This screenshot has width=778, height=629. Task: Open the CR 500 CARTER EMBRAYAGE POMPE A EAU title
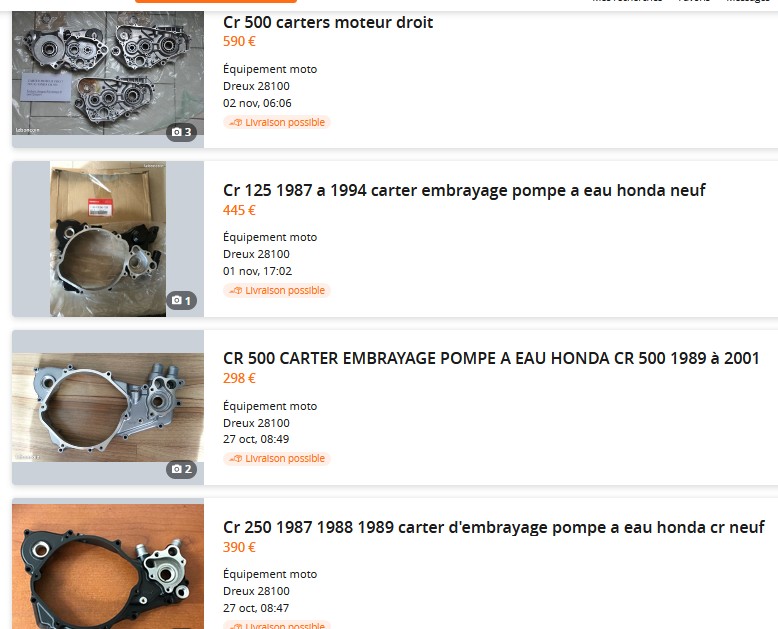tap(491, 358)
